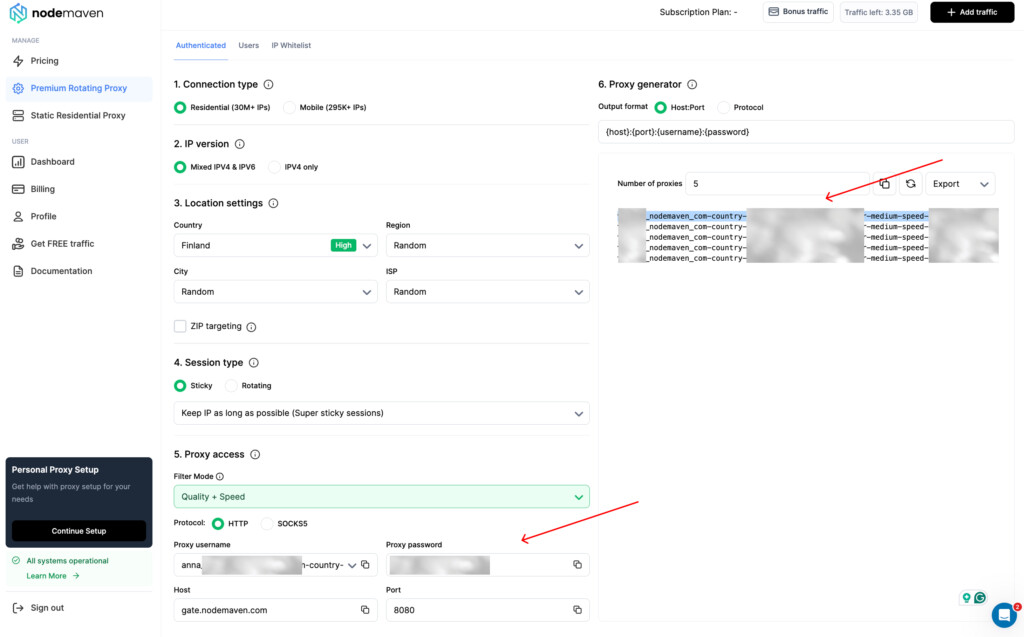The width and height of the screenshot is (1024, 637).
Task: Copy the proxy password
Action: coord(577,565)
